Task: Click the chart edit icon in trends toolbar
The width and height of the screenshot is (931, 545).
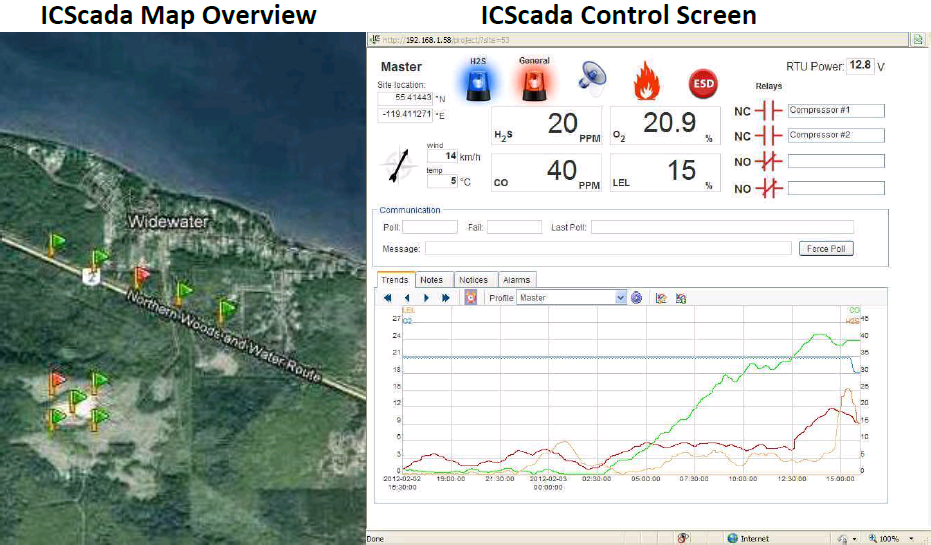Action: (x=661, y=298)
